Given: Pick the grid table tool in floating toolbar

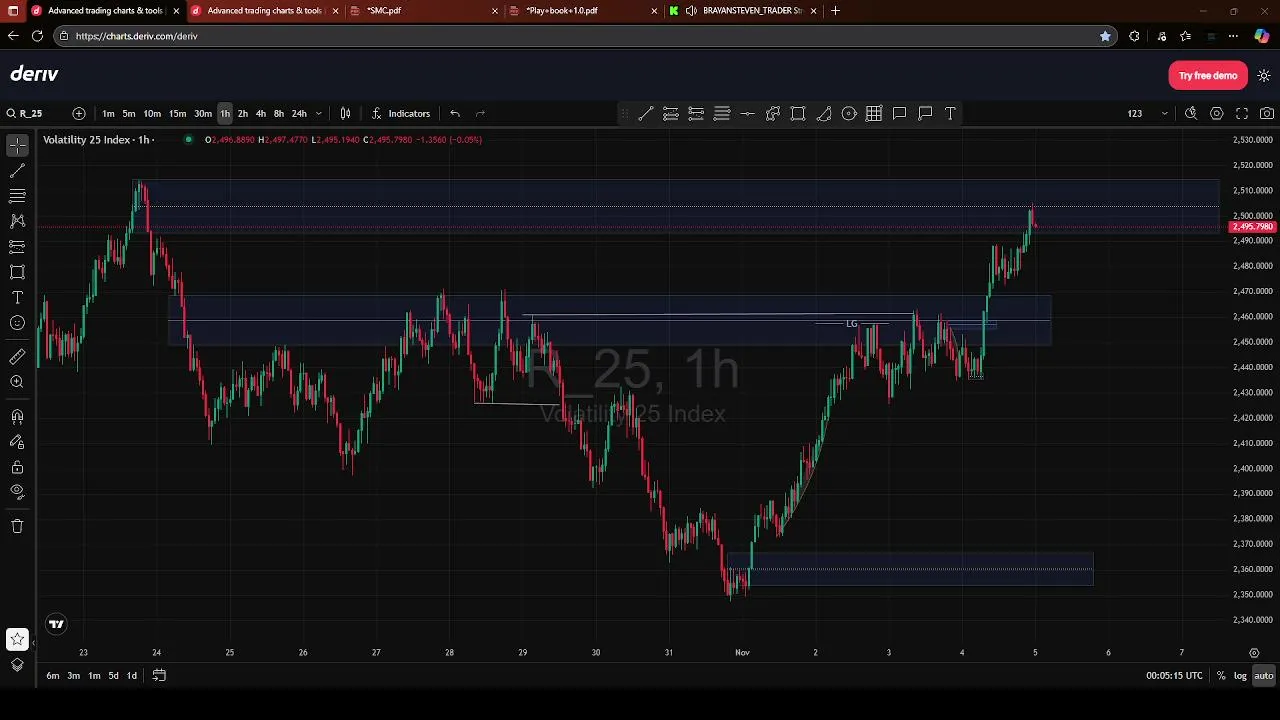Looking at the screenshot, I should pos(874,113).
